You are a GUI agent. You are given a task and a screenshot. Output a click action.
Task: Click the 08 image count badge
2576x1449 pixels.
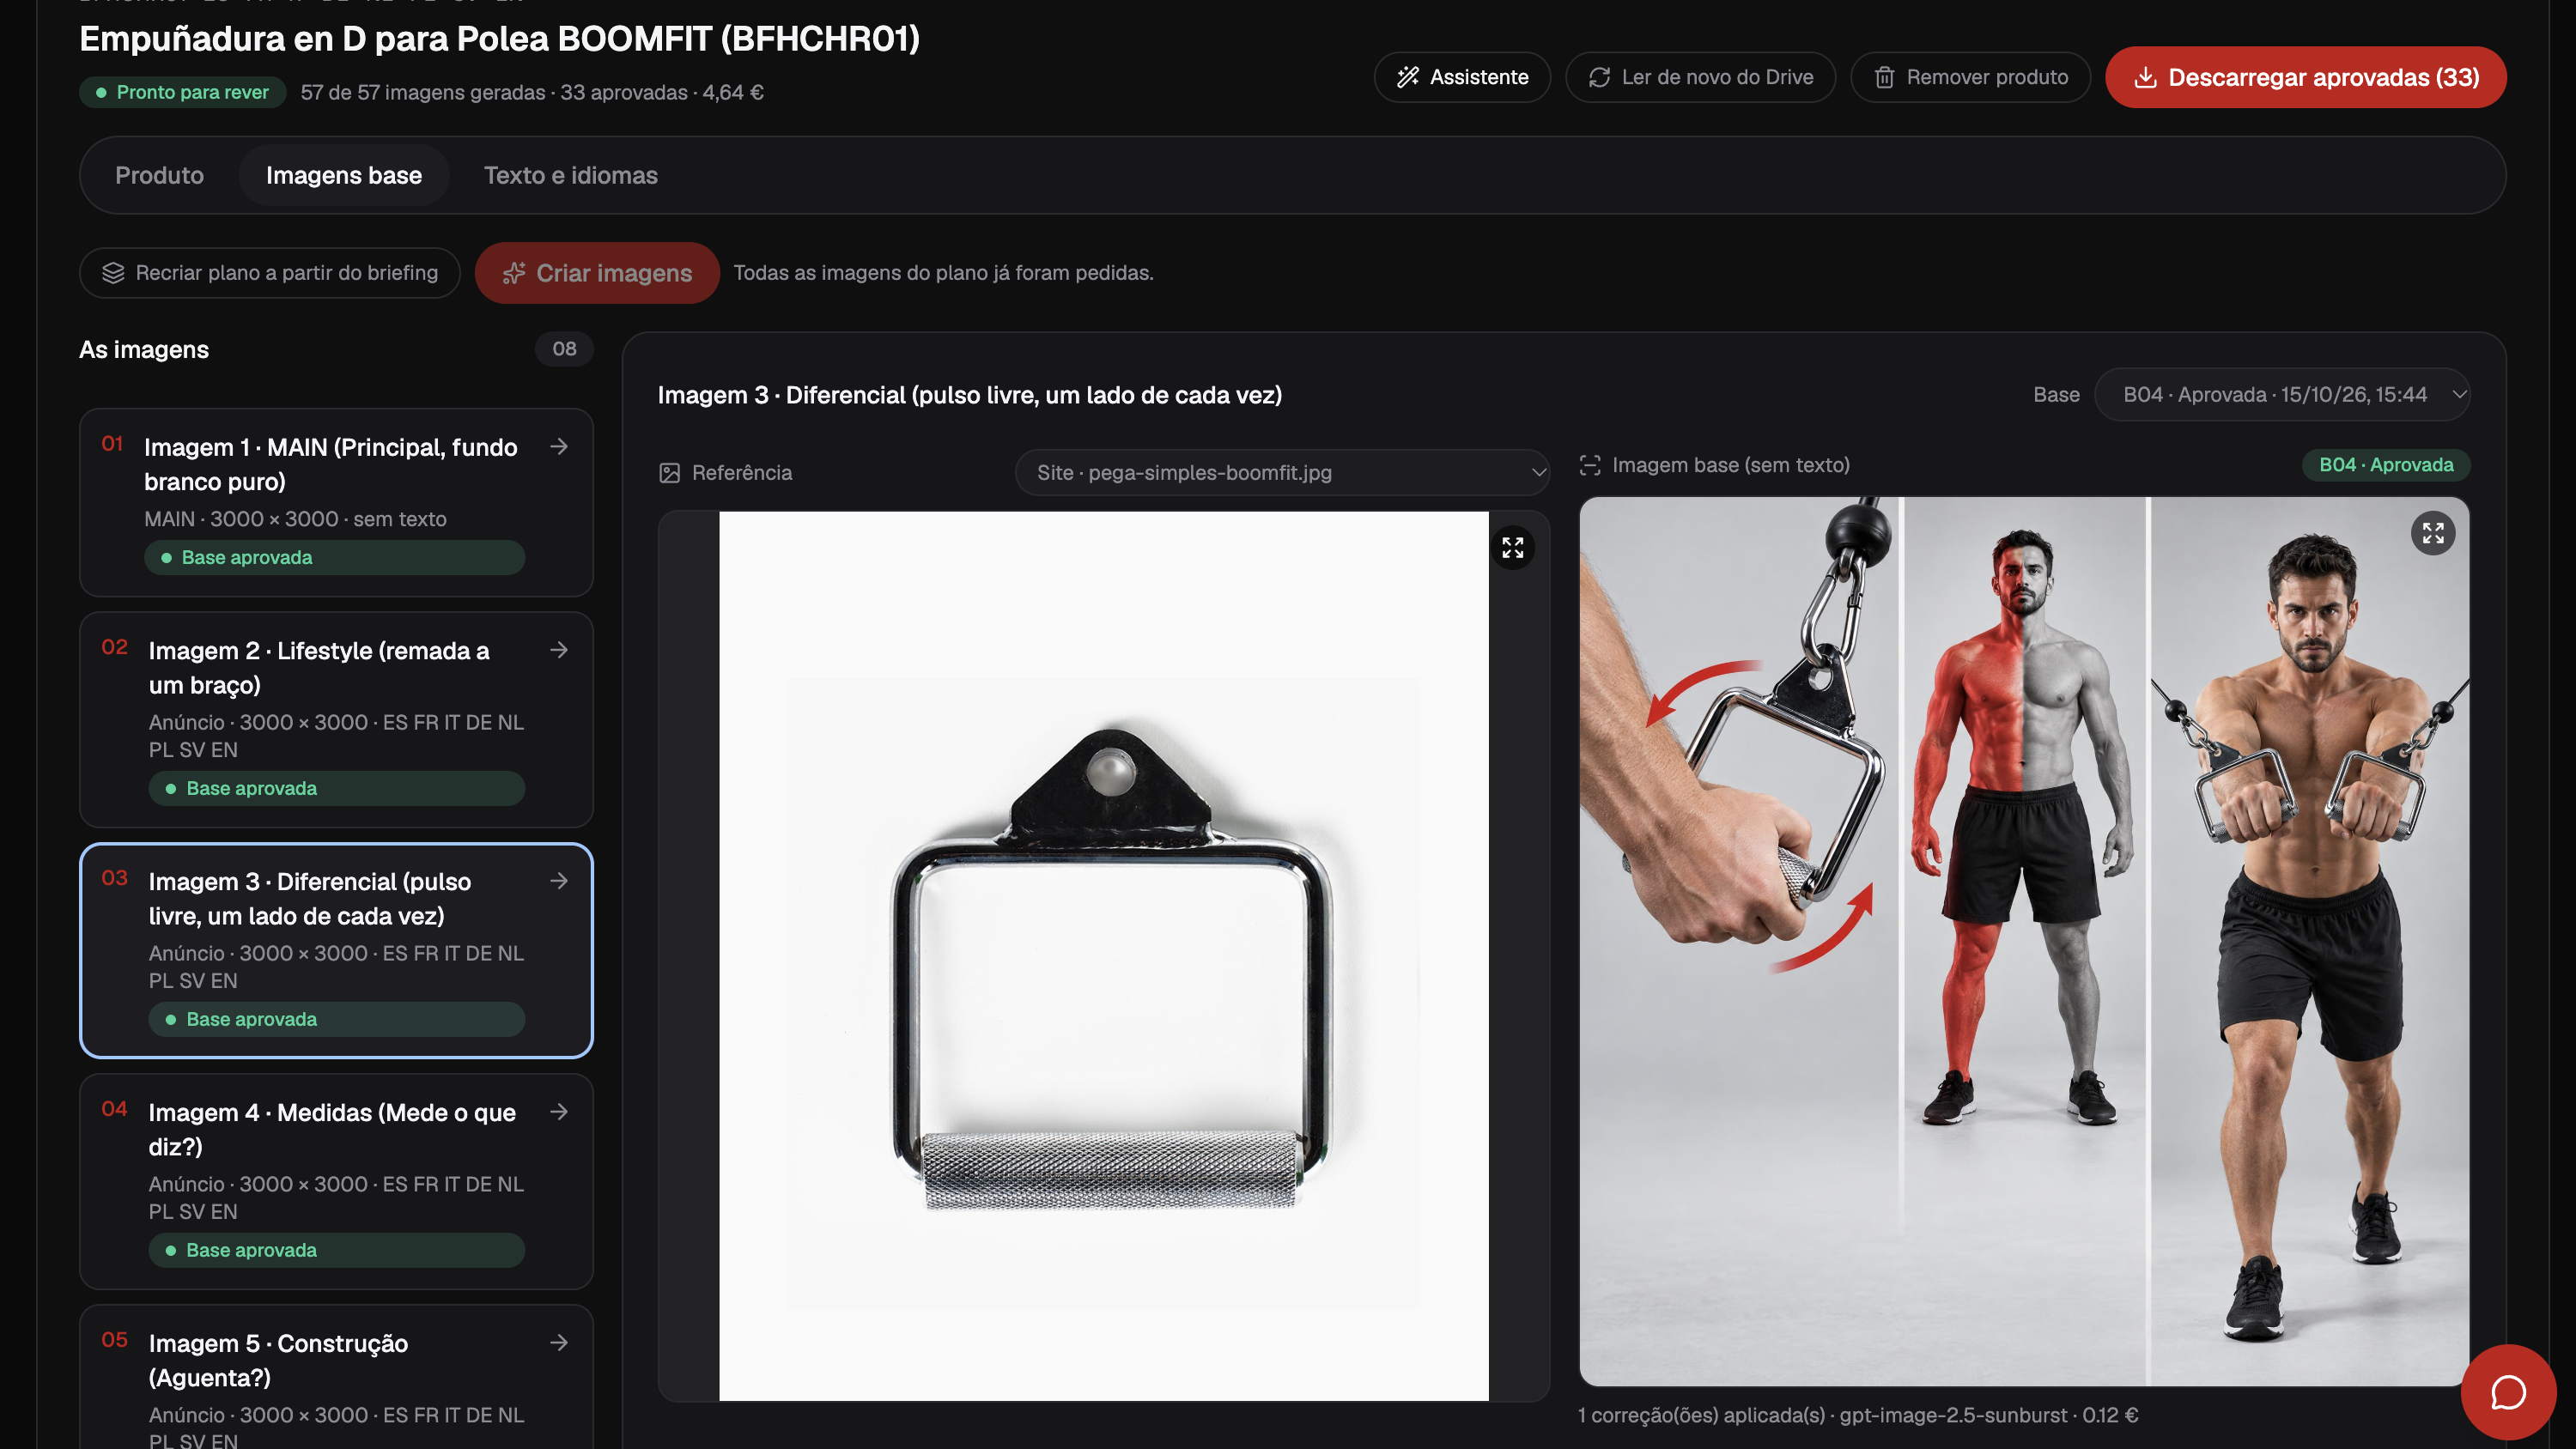pyautogui.click(x=564, y=349)
